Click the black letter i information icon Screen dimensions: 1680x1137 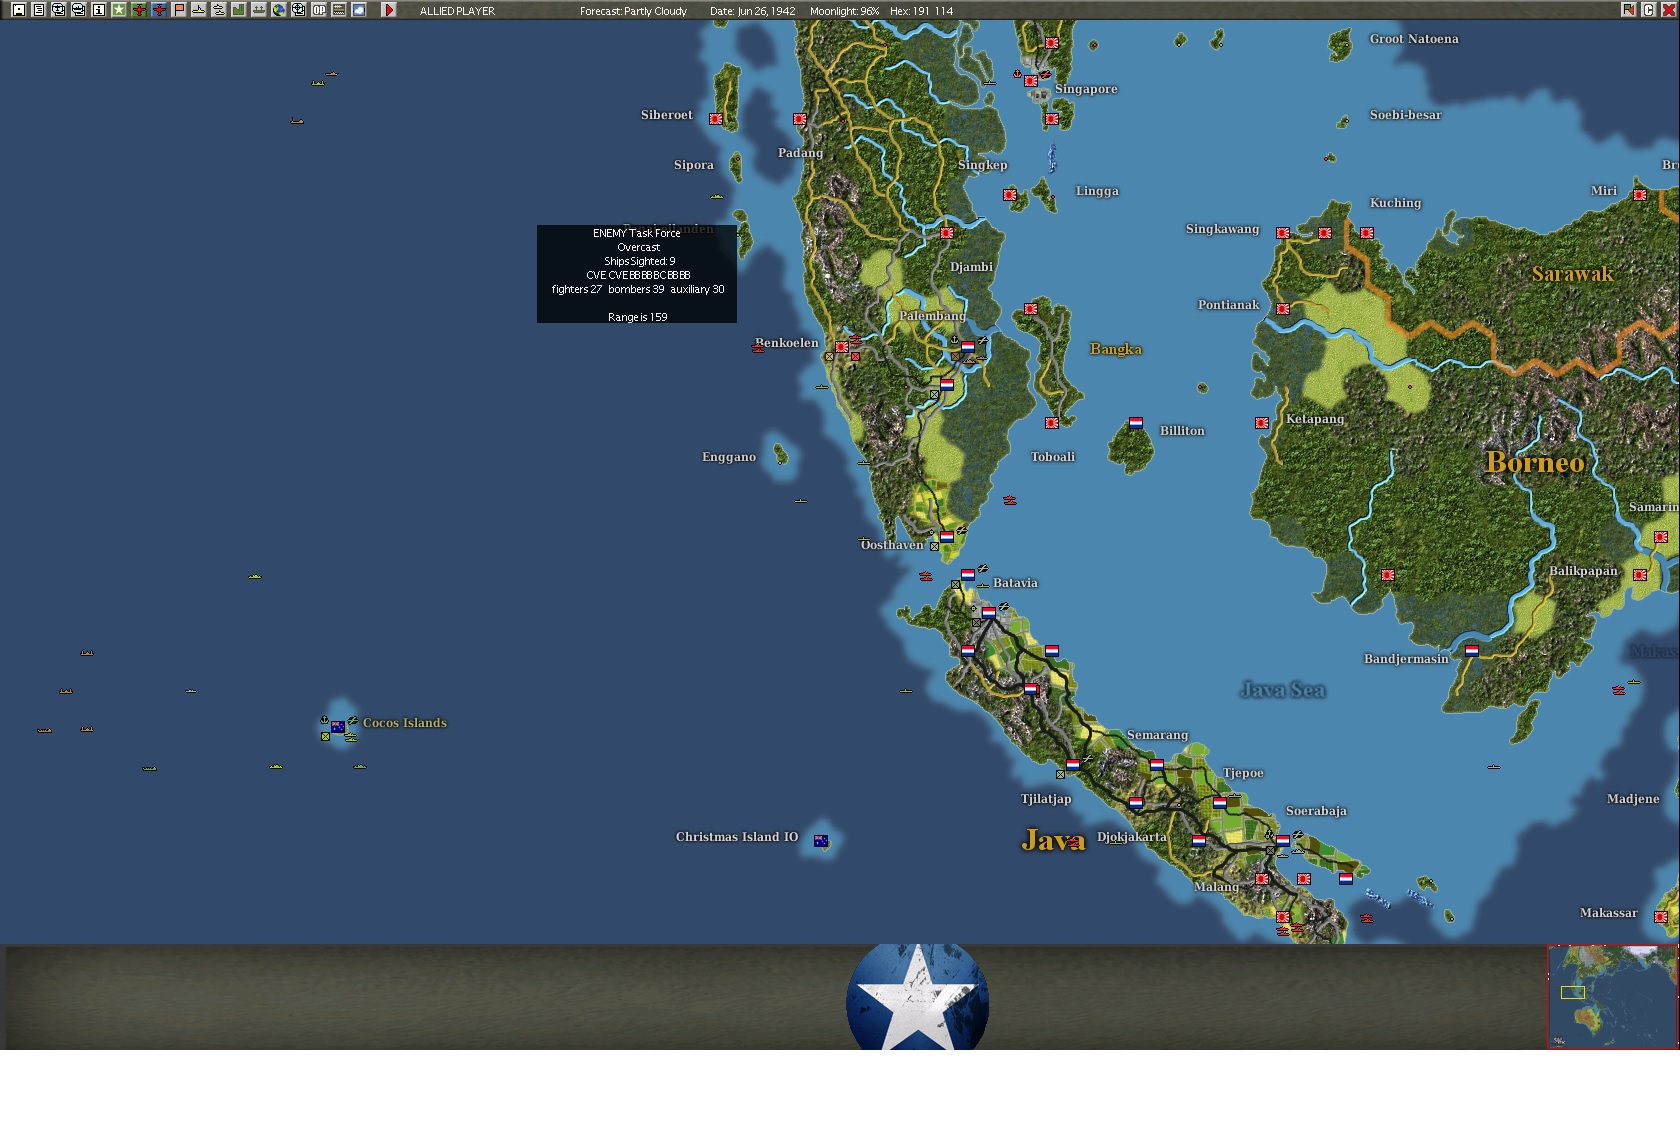[98, 10]
